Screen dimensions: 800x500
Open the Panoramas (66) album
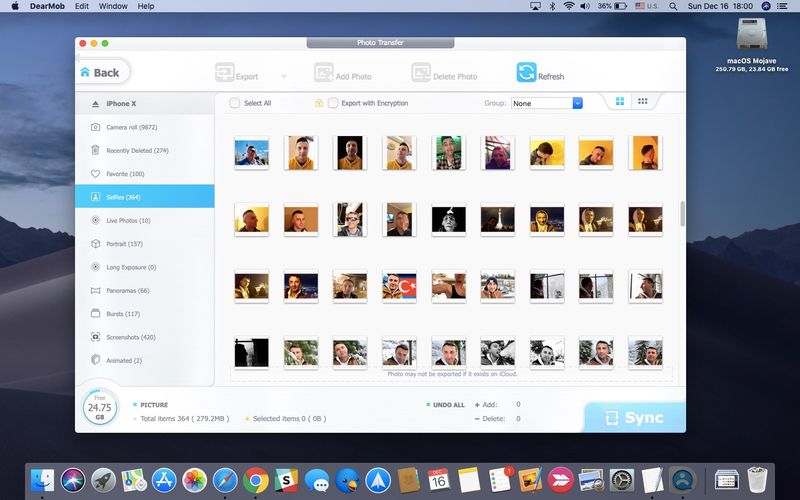pyautogui.click(x=144, y=290)
